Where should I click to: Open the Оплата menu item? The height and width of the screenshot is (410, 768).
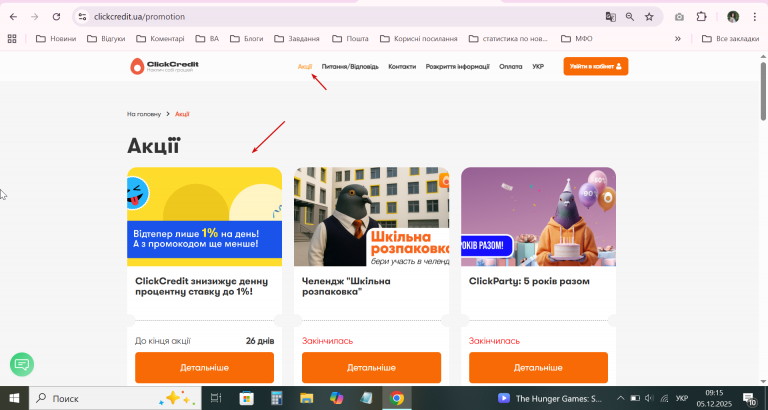(510, 66)
